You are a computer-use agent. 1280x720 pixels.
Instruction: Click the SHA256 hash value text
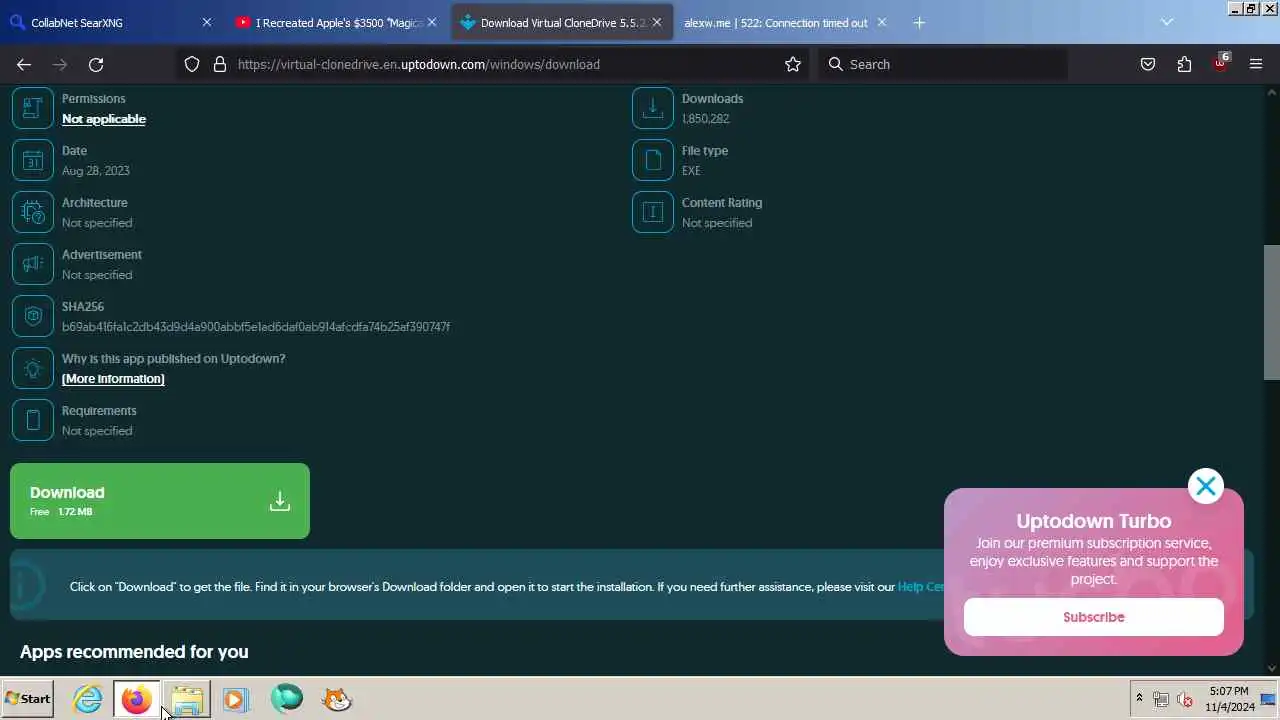(x=256, y=327)
